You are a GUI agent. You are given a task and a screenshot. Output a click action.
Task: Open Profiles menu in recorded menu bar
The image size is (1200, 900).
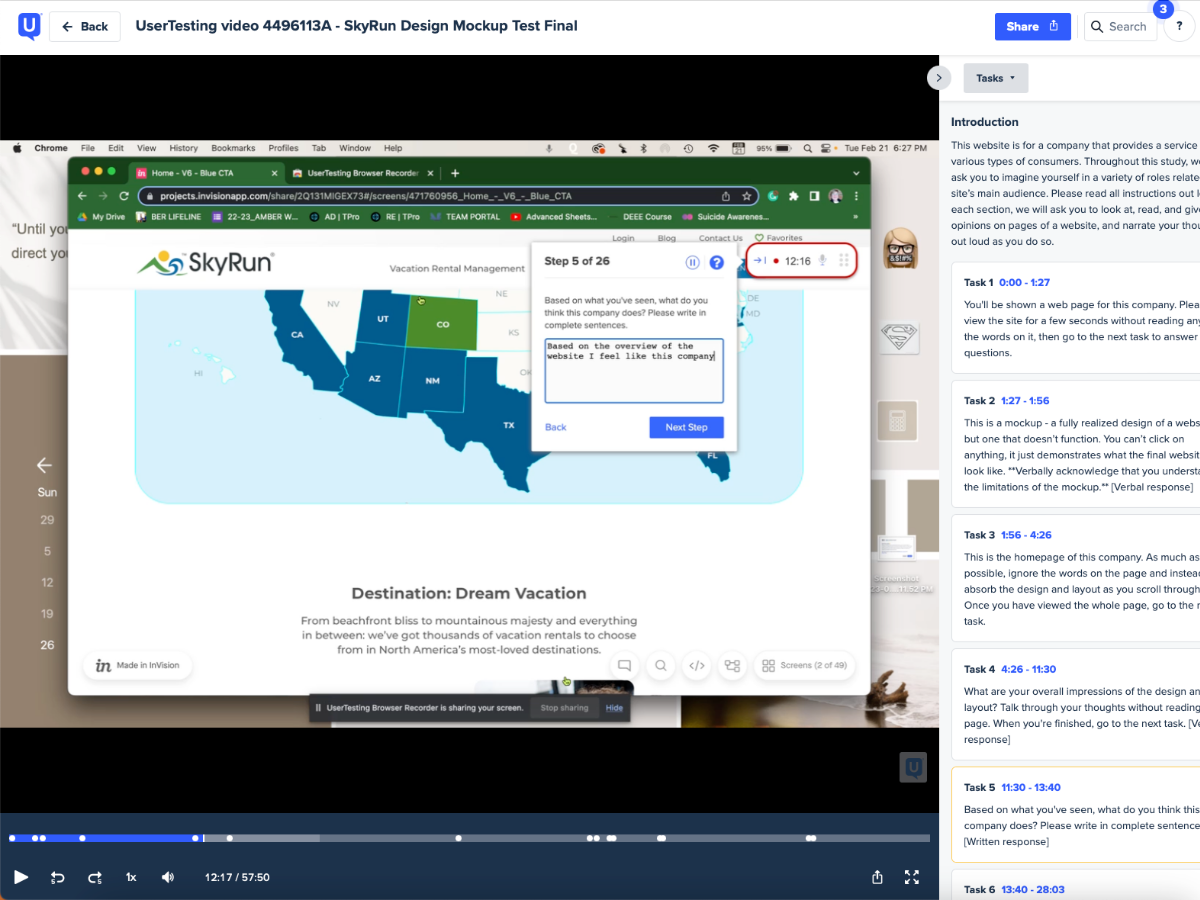(x=283, y=148)
